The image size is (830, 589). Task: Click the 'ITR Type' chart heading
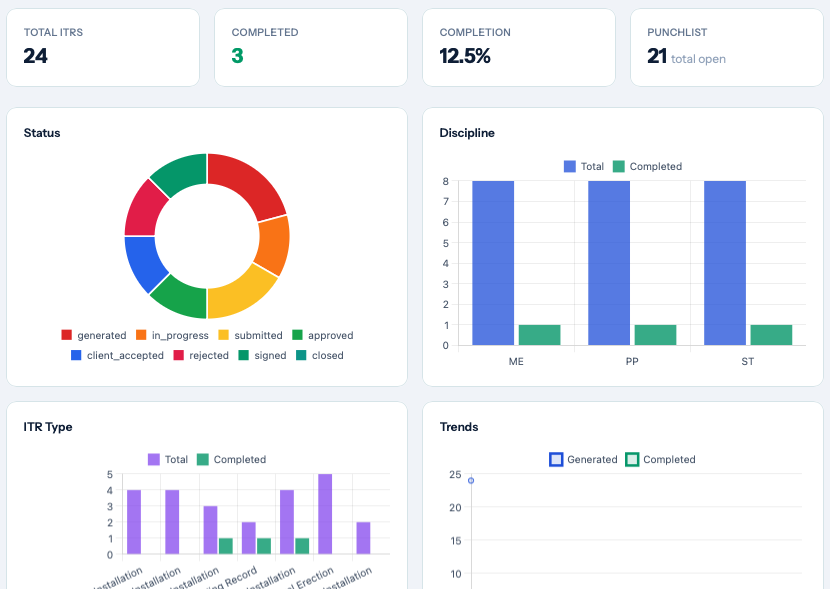48,427
